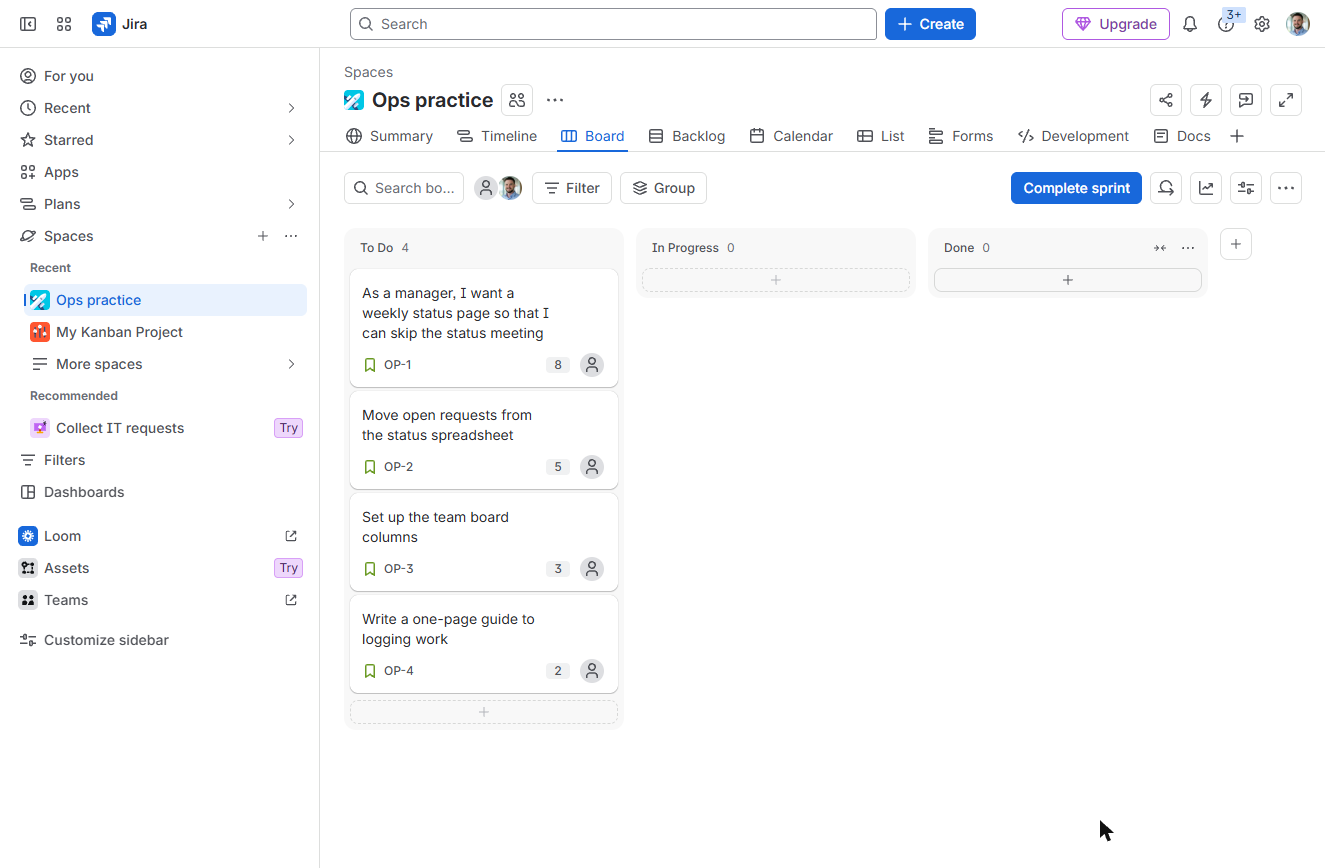Click the Create button
Screen dimensions: 1325x868
point(930,24)
